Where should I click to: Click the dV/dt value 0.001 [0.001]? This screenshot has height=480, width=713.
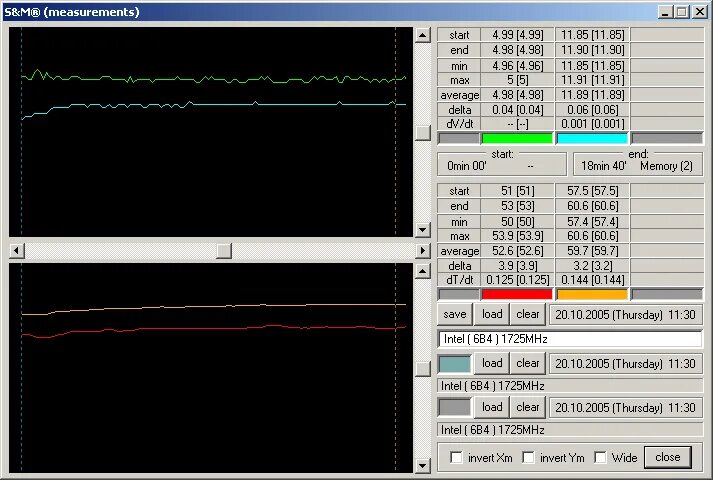click(592, 124)
